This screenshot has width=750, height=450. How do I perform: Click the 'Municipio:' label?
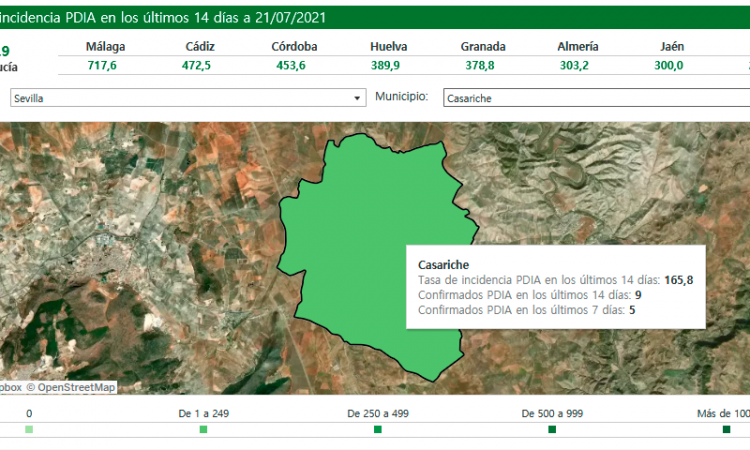(401, 97)
